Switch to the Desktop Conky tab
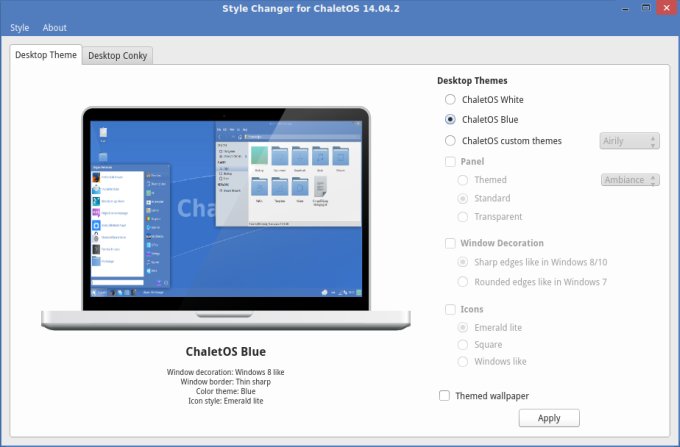The width and height of the screenshot is (680, 447). pyautogui.click(x=119, y=56)
